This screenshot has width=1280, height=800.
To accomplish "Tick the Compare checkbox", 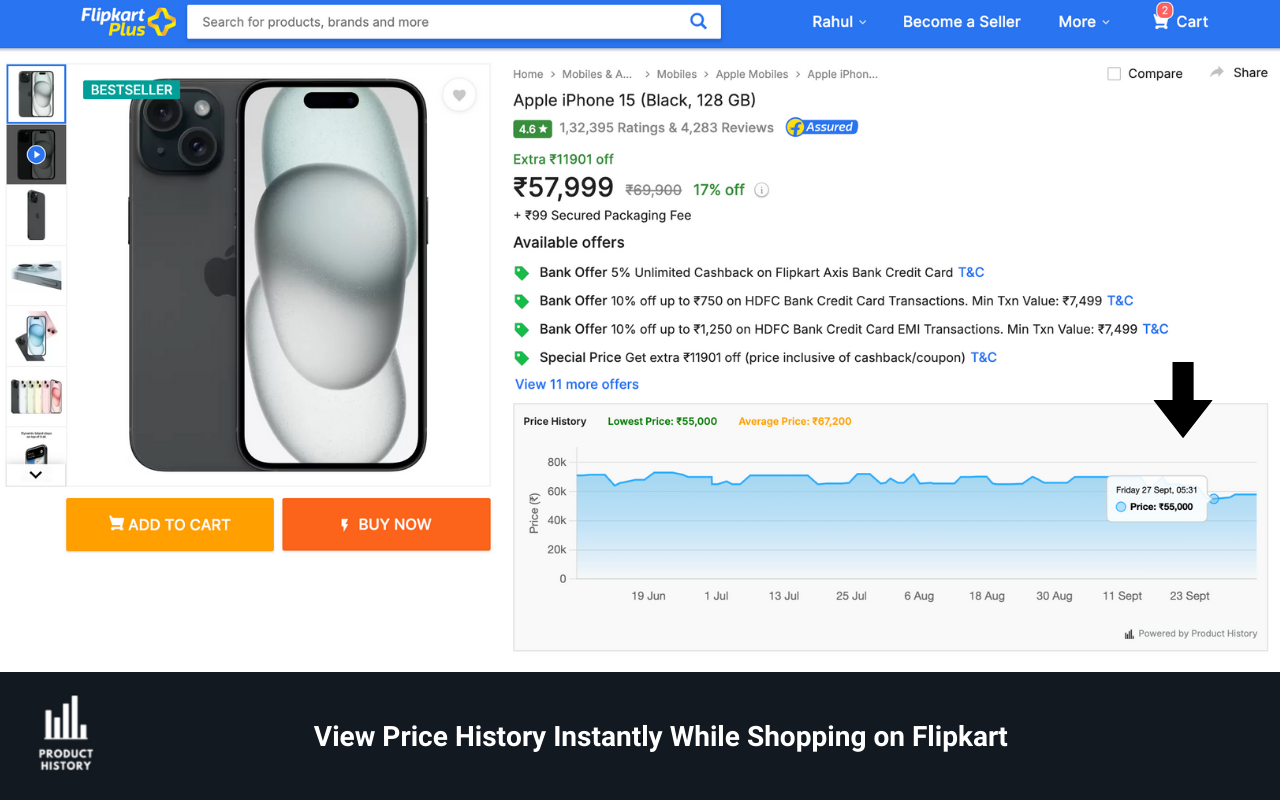I will (x=1114, y=74).
